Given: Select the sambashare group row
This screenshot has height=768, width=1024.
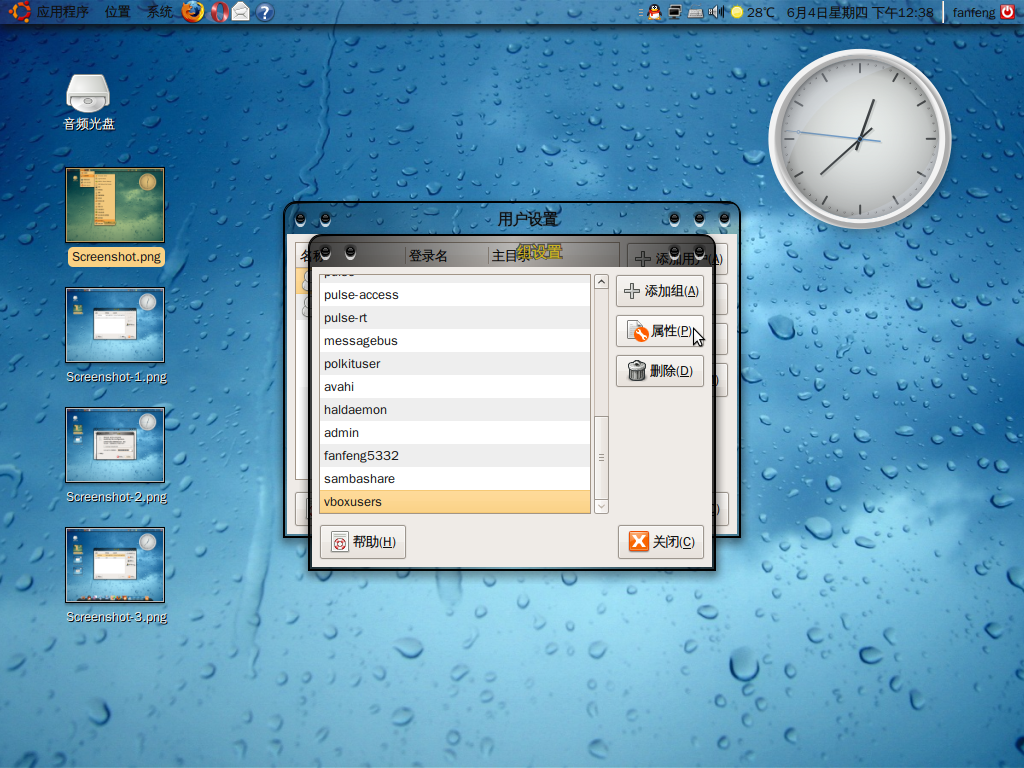Looking at the screenshot, I should 455,479.
